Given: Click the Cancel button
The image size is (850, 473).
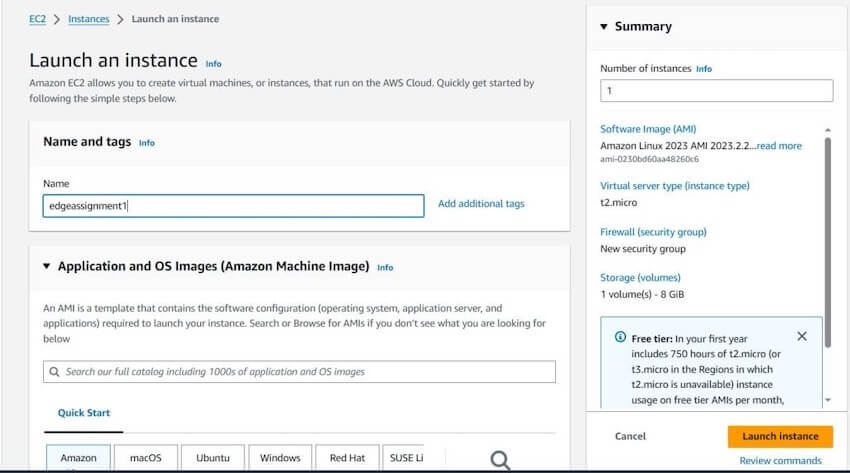Looking at the screenshot, I should coord(630,436).
